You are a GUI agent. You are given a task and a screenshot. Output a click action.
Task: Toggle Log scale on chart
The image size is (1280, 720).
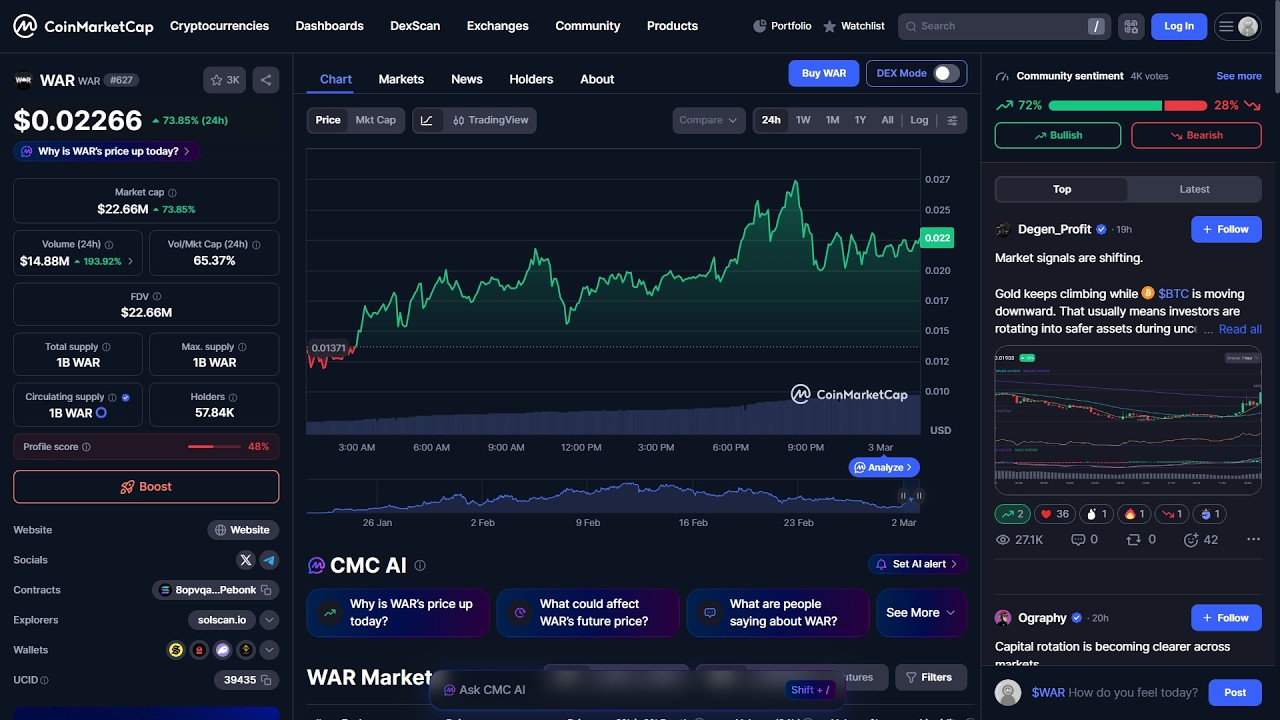pos(919,120)
